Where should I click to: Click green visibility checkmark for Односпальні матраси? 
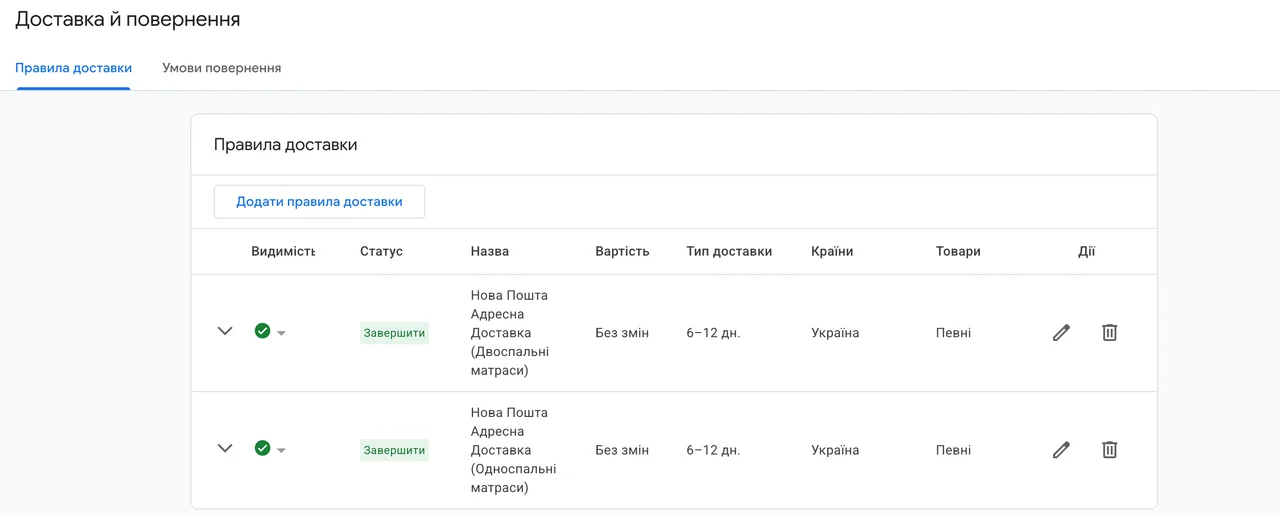pos(262,448)
